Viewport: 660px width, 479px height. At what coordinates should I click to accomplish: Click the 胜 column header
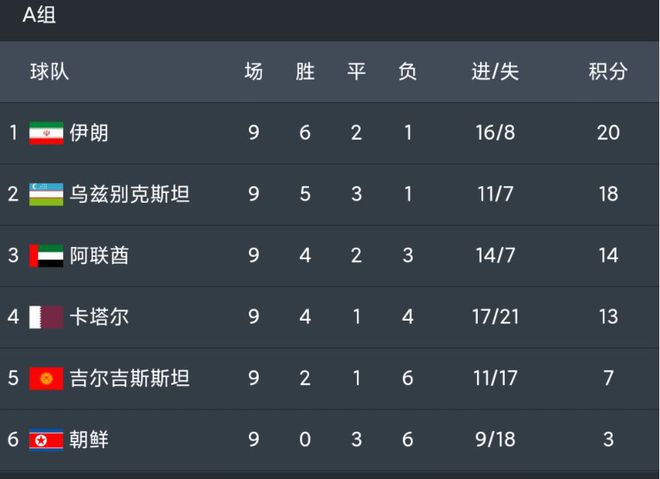tap(305, 72)
